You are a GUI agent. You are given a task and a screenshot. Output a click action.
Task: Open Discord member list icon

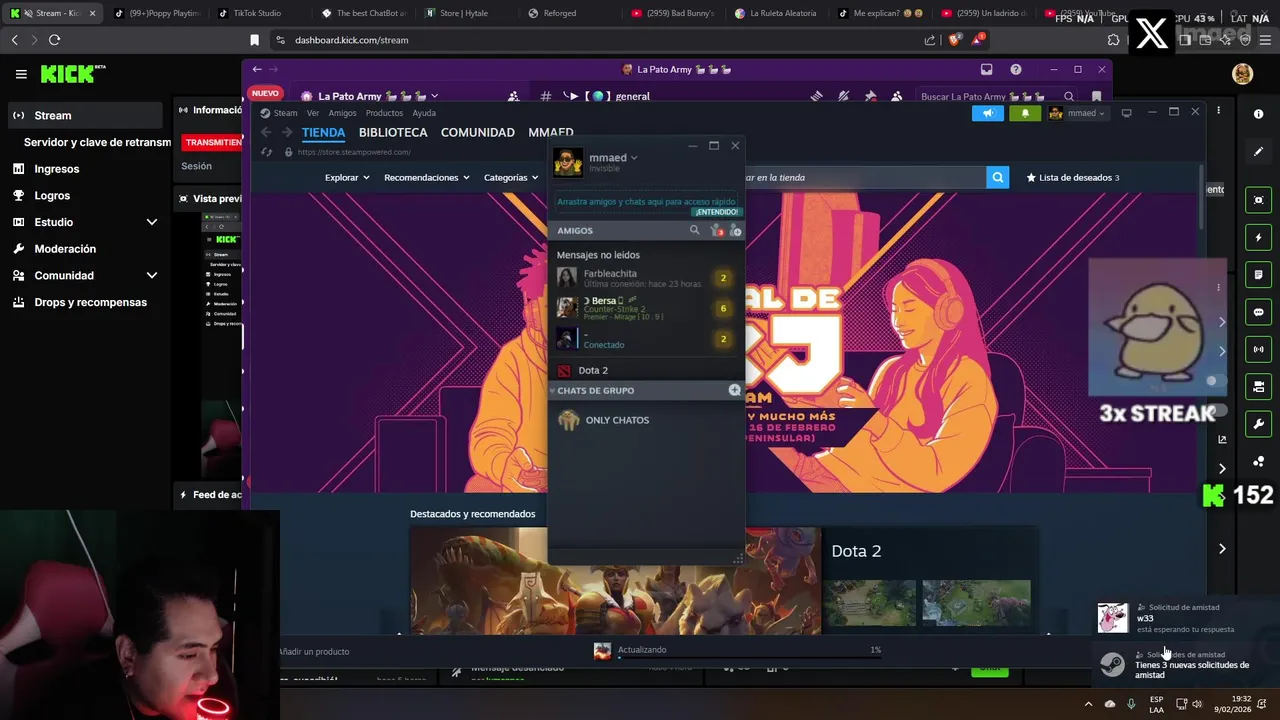(x=896, y=96)
